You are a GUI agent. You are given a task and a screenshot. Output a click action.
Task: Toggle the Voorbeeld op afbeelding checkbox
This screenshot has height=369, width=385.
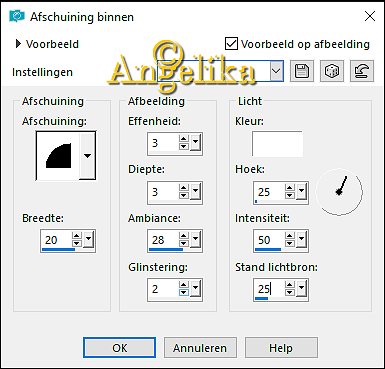231,44
